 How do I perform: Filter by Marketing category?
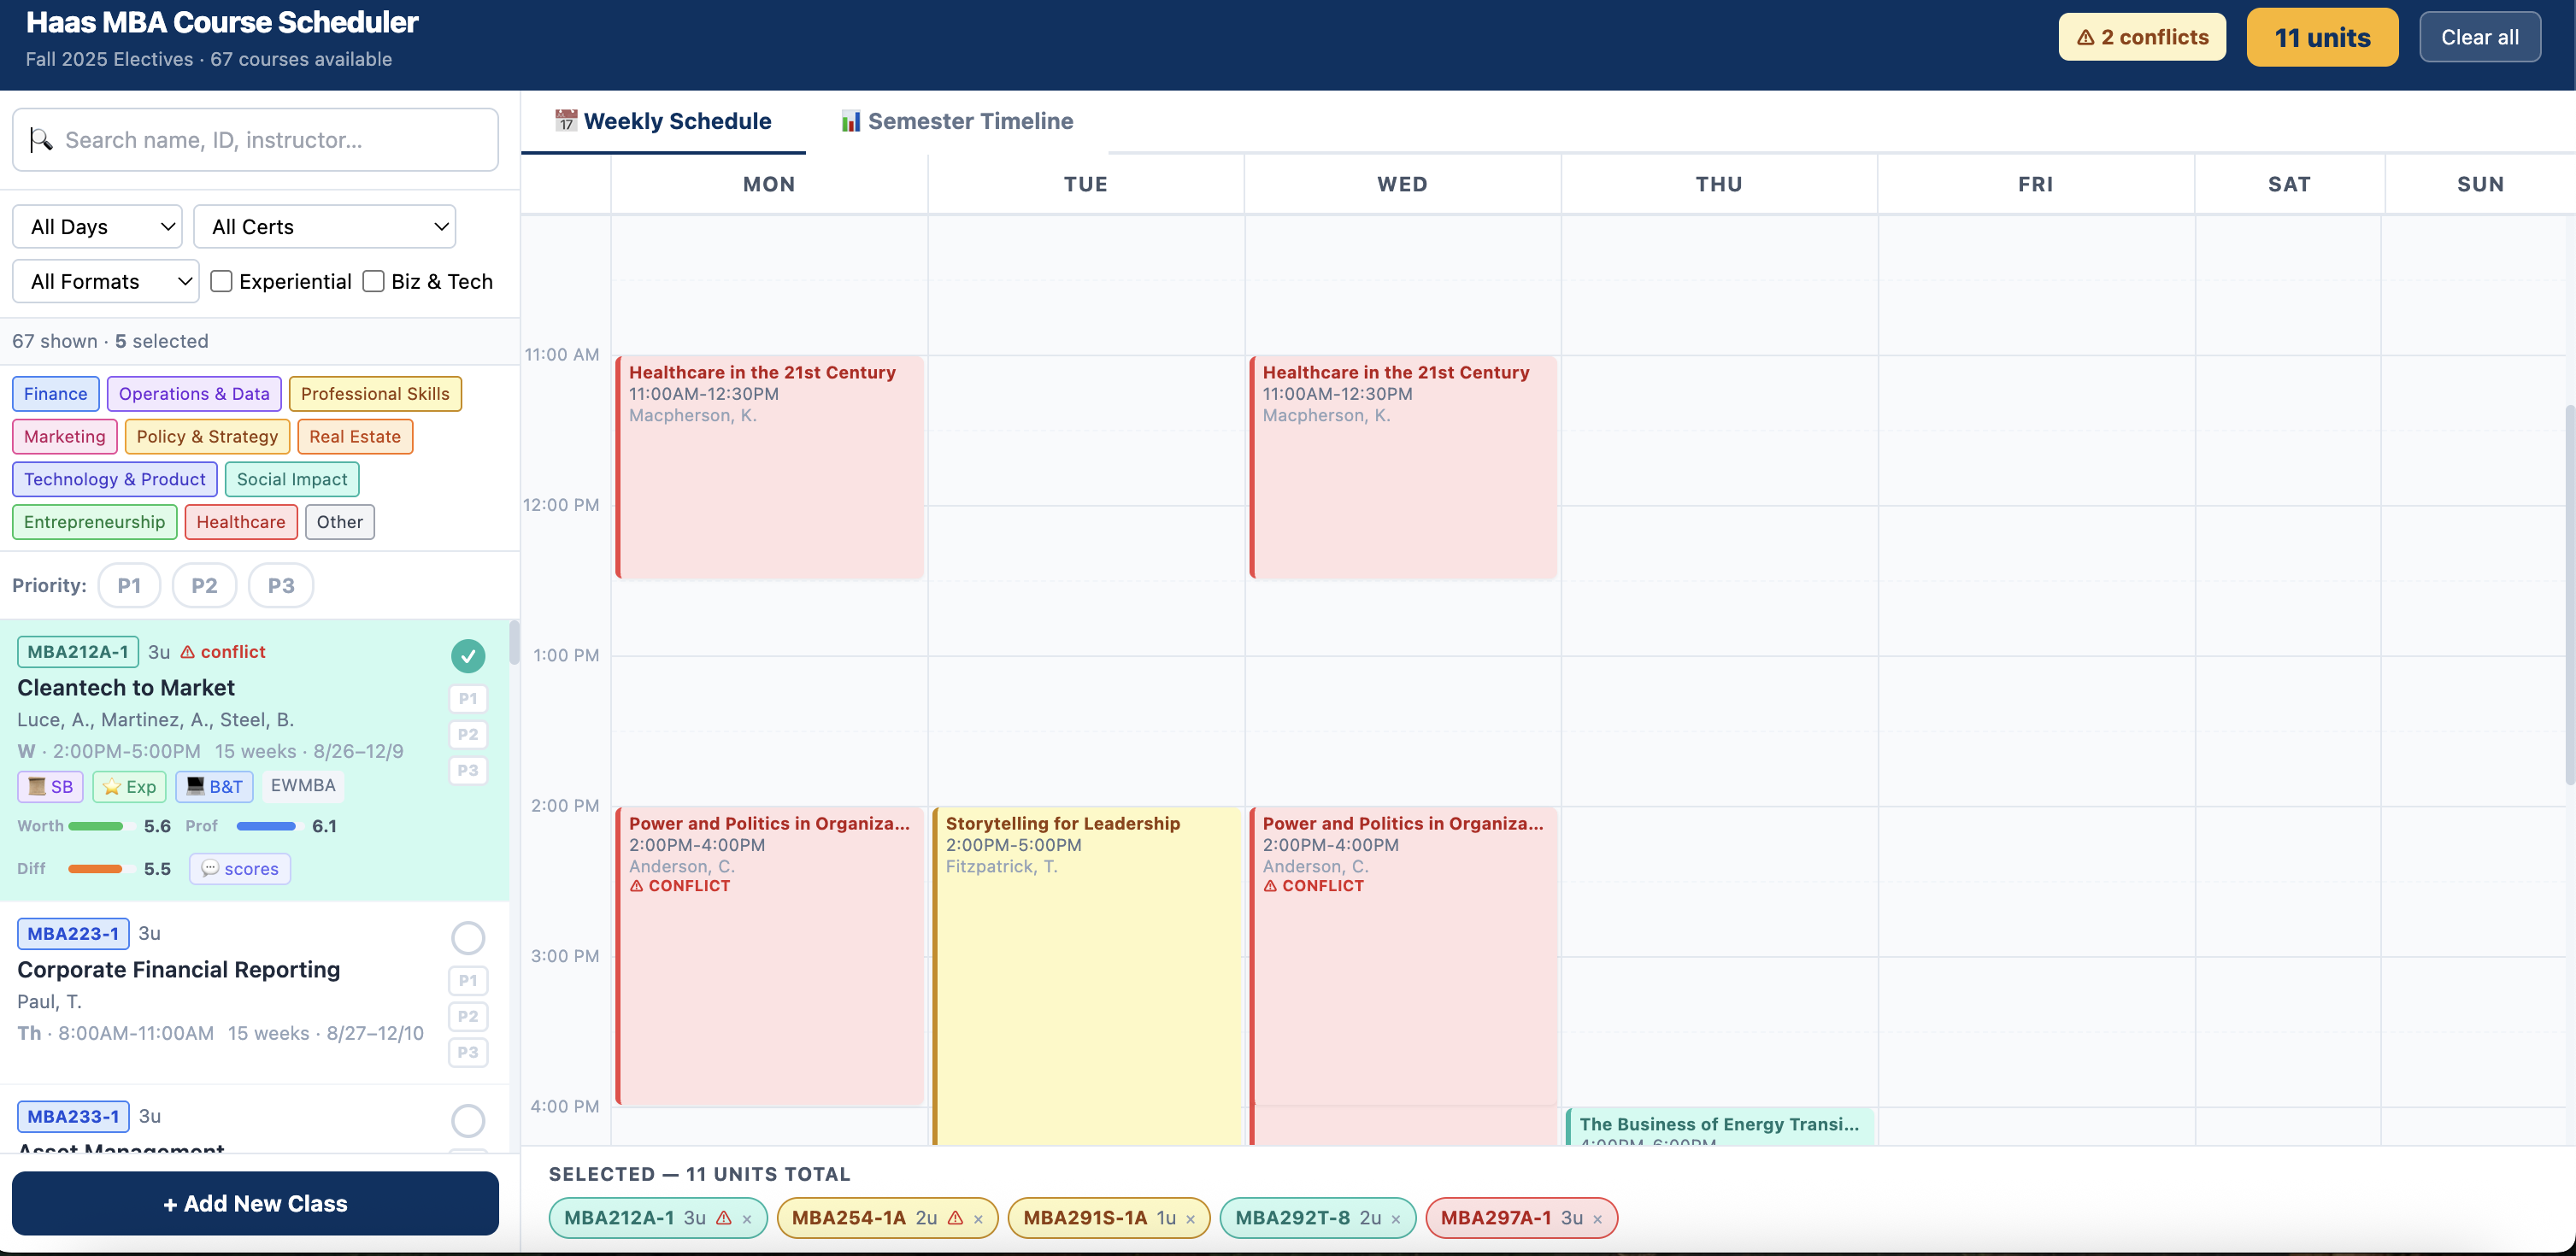pos(65,437)
